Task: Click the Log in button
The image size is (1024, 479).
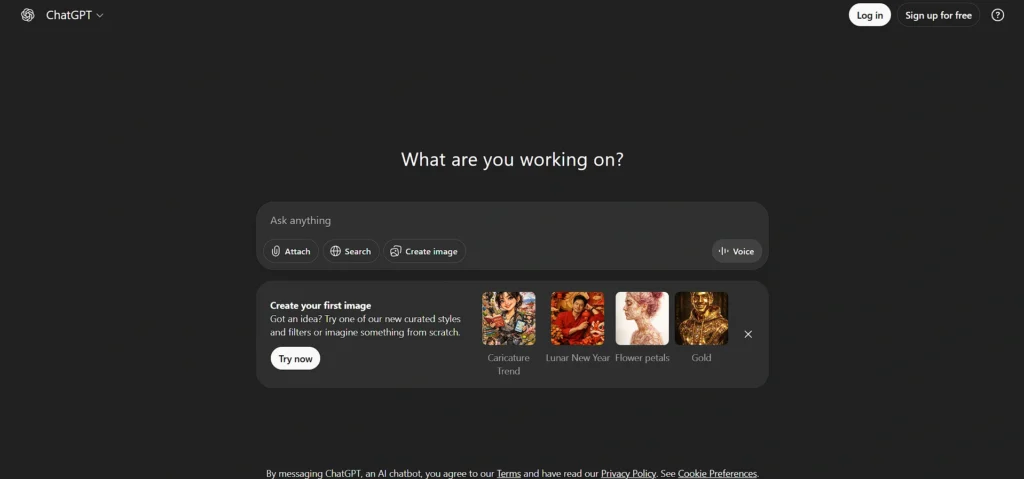Action: tap(869, 15)
